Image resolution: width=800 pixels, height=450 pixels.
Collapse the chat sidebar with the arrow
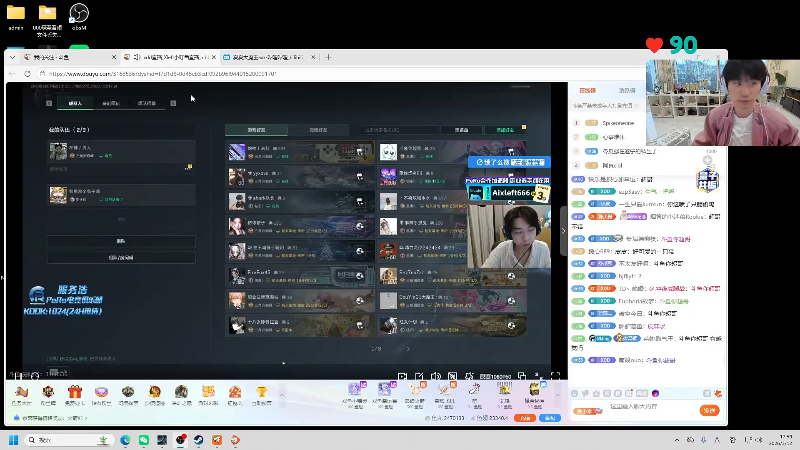tap(563, 231)
